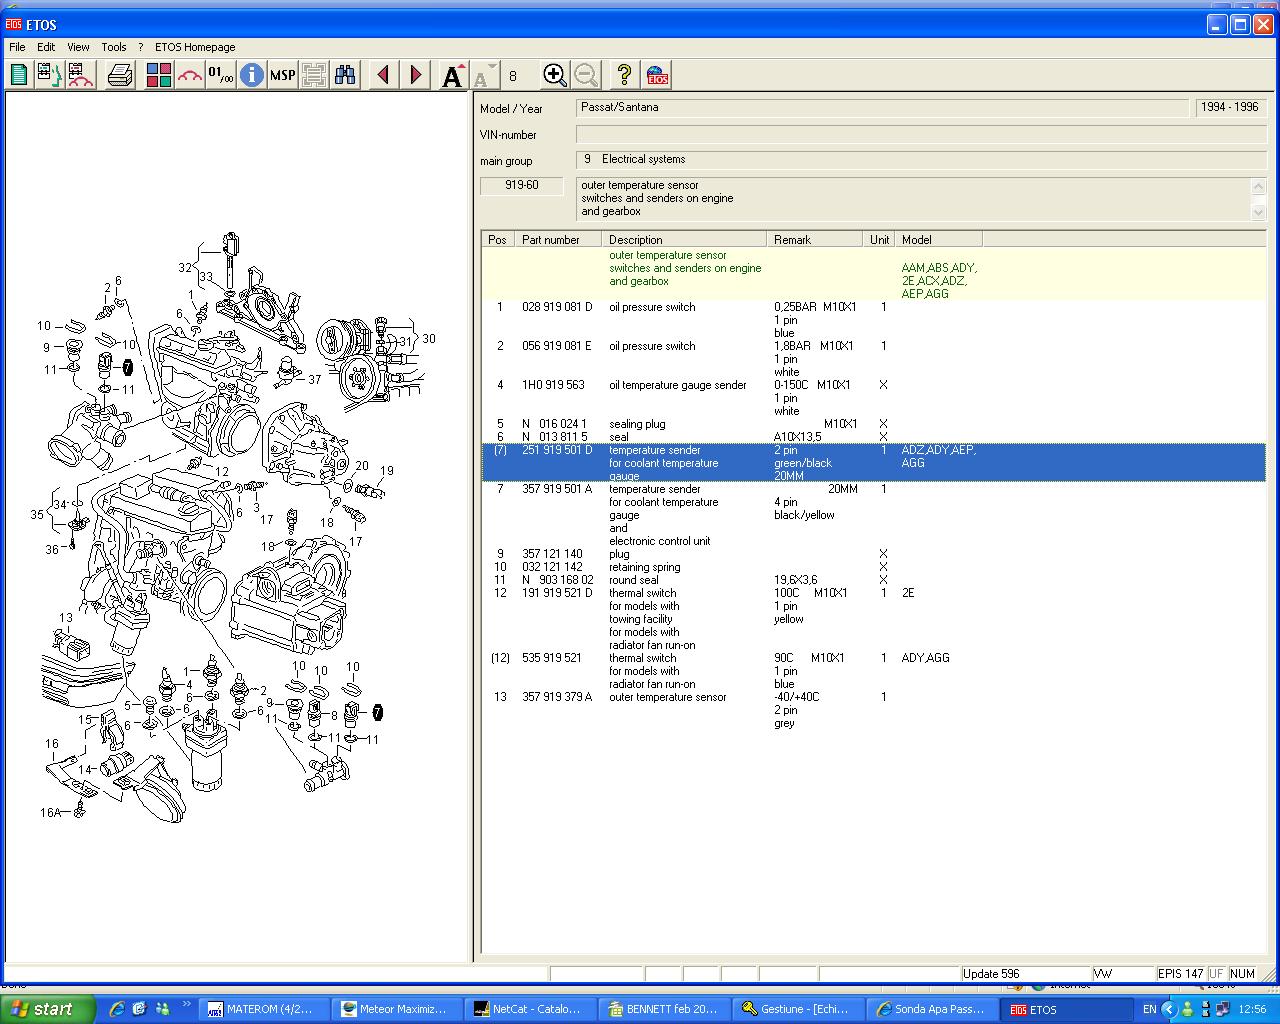Image resolution: width=1280 pixels, height=1024 pixels.
Task: Click the four colored squares icon
Action: pyautogui.click(x=158, y=75)
